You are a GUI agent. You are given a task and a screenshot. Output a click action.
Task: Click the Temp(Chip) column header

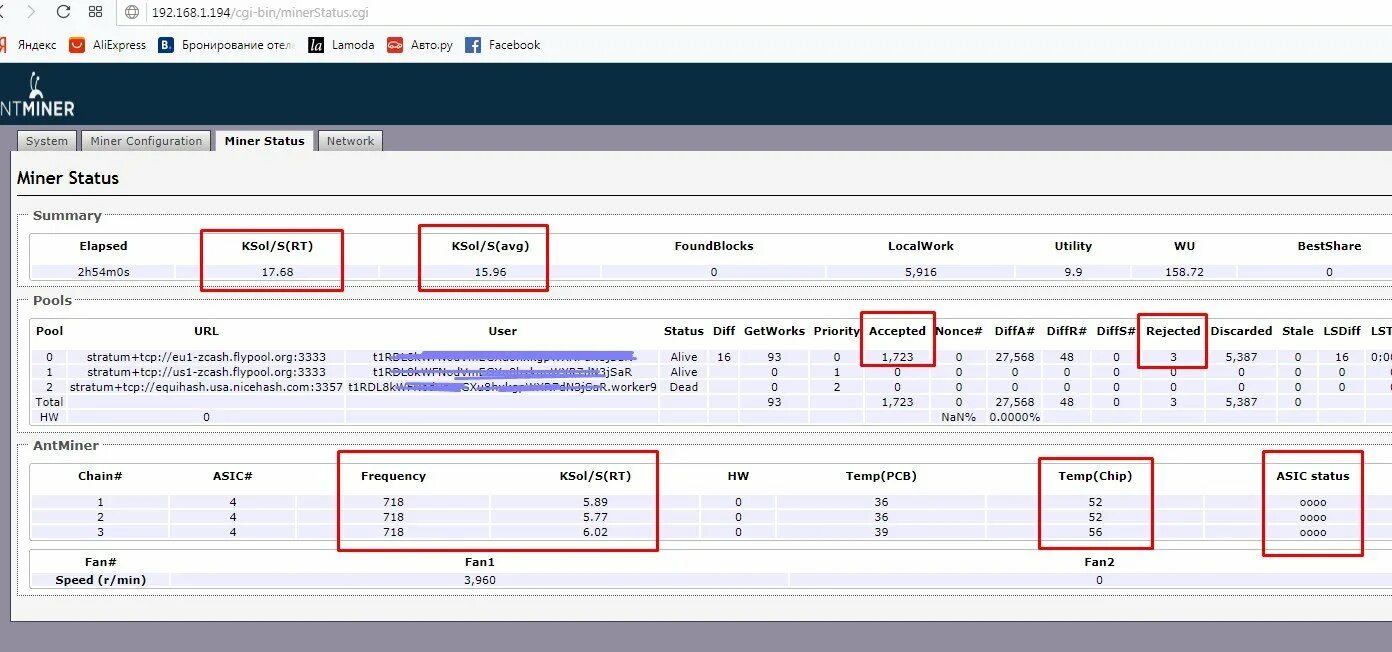point(1095,476)
